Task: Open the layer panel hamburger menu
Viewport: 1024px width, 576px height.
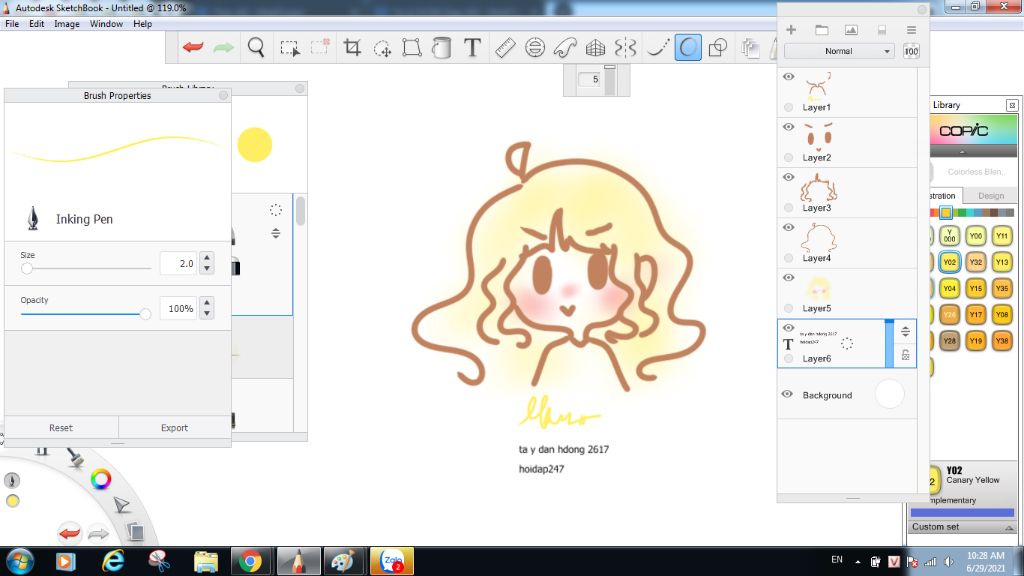Action: pyautogui.click(x=911, y=30)
